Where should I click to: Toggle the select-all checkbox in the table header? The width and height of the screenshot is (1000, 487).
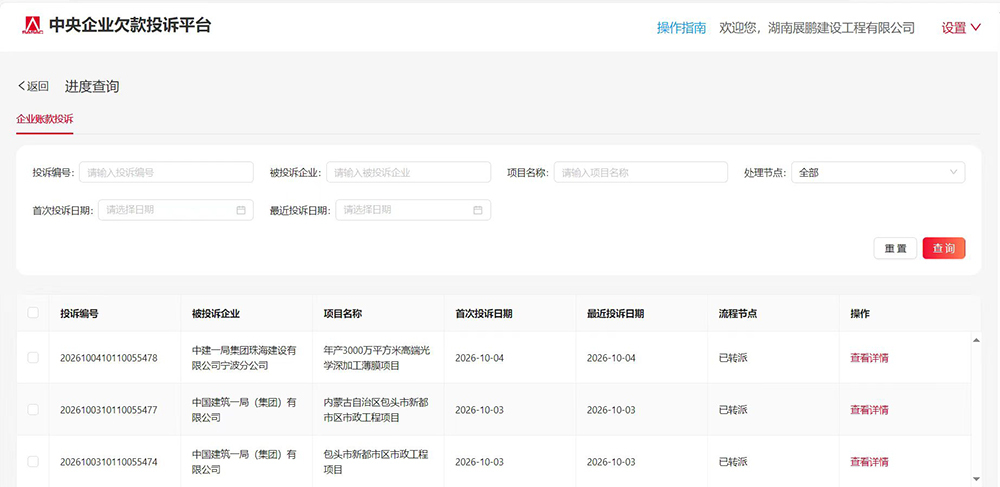click(x=33, y=313)
